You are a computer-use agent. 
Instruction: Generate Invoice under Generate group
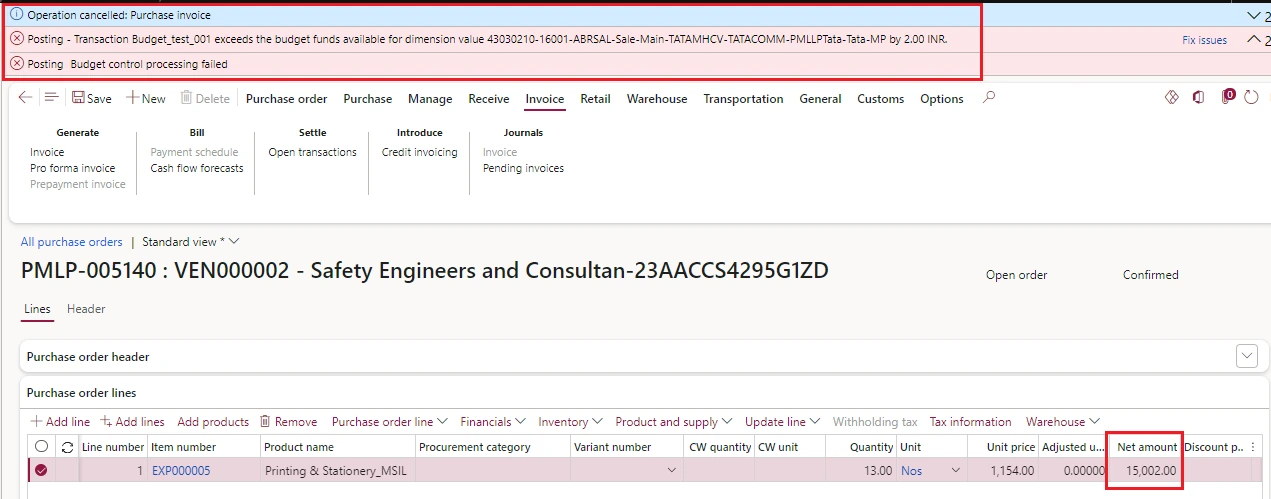pos(47,152)
